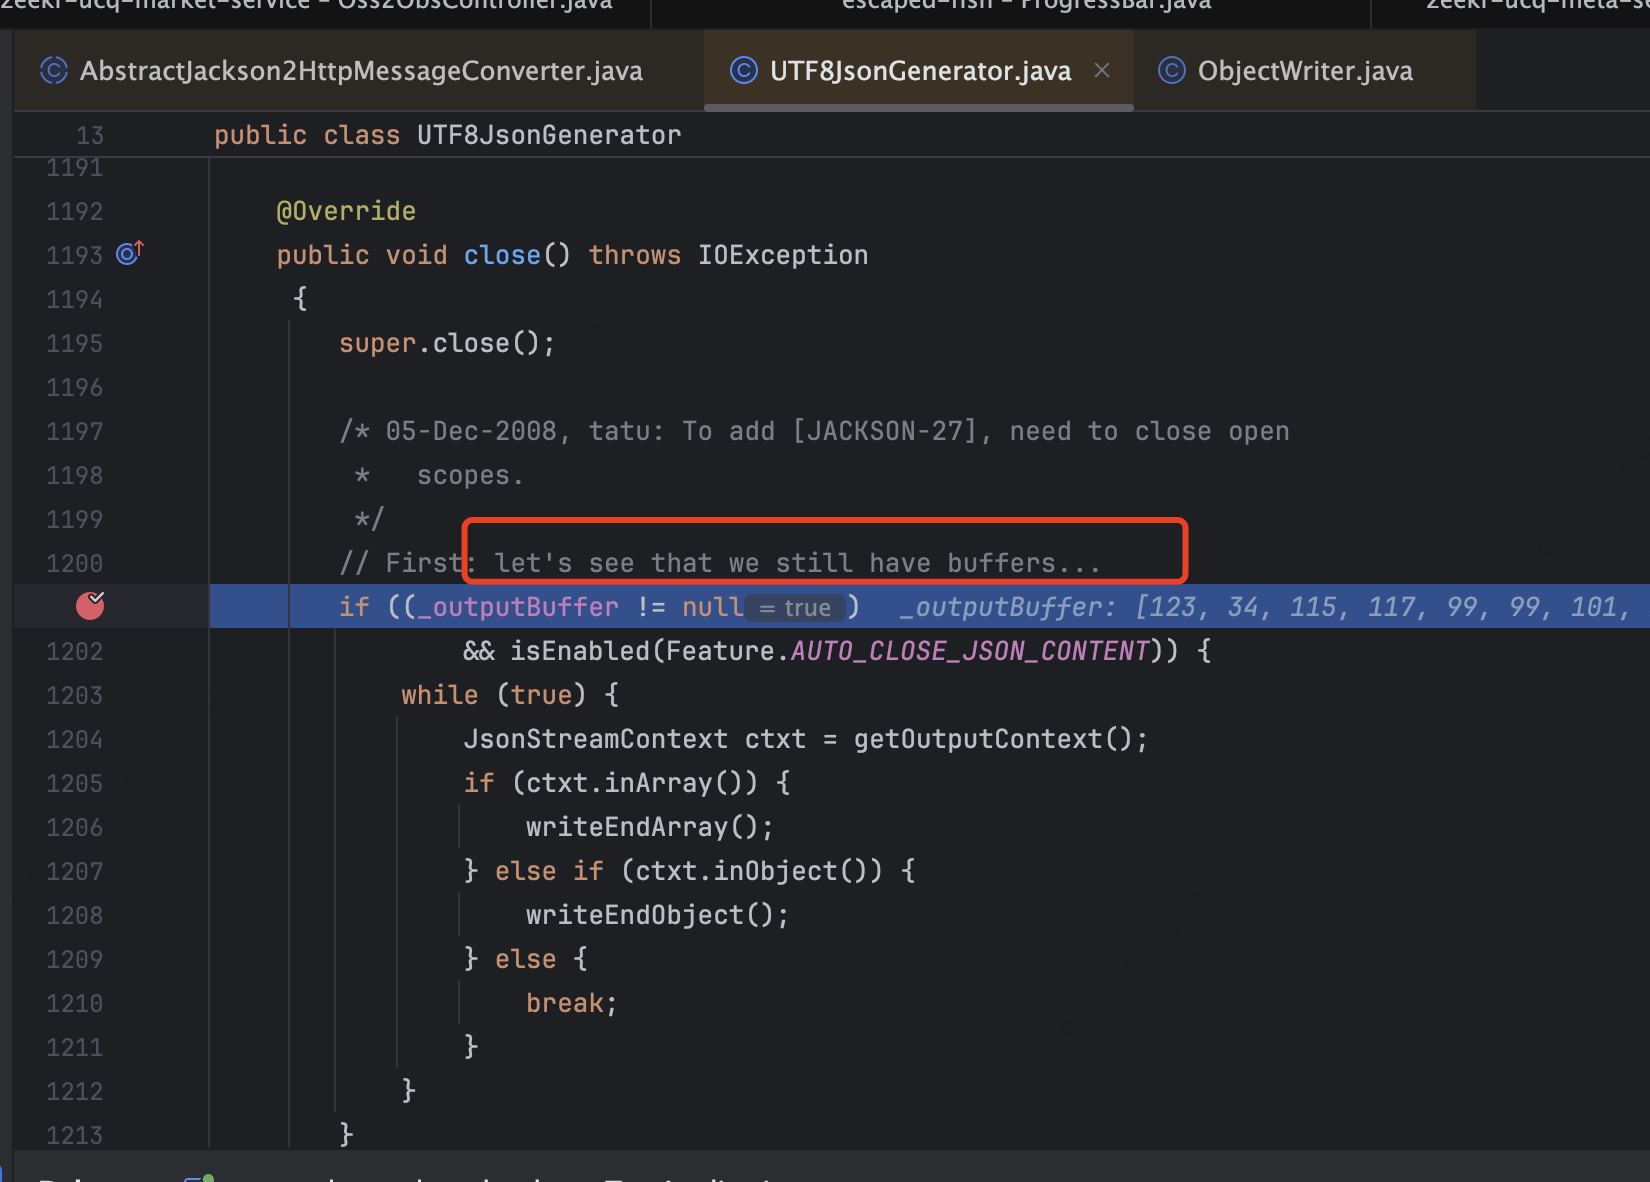The height and width of the screenshot is (1182, 1650).
Task: Select the UTF8JsonGenerator.java tab
Action: 919,71
